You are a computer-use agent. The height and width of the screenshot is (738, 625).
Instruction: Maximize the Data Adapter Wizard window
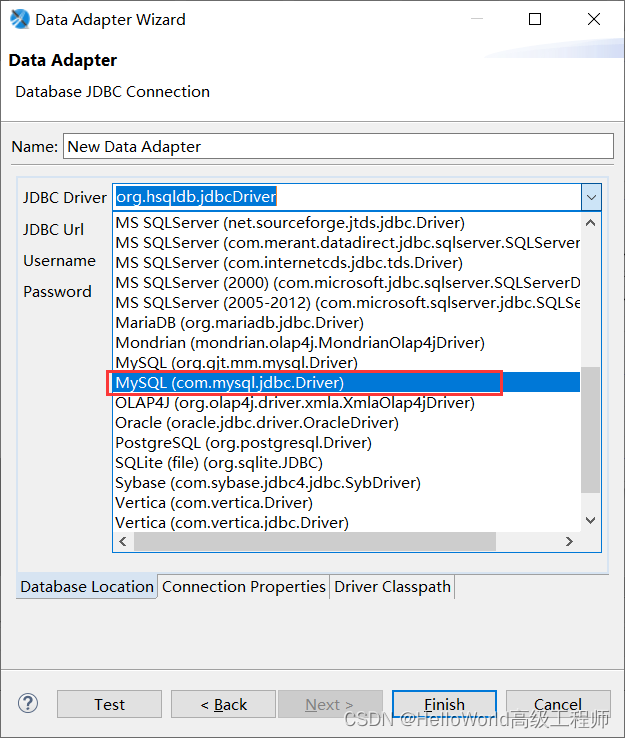coord(535,19)
